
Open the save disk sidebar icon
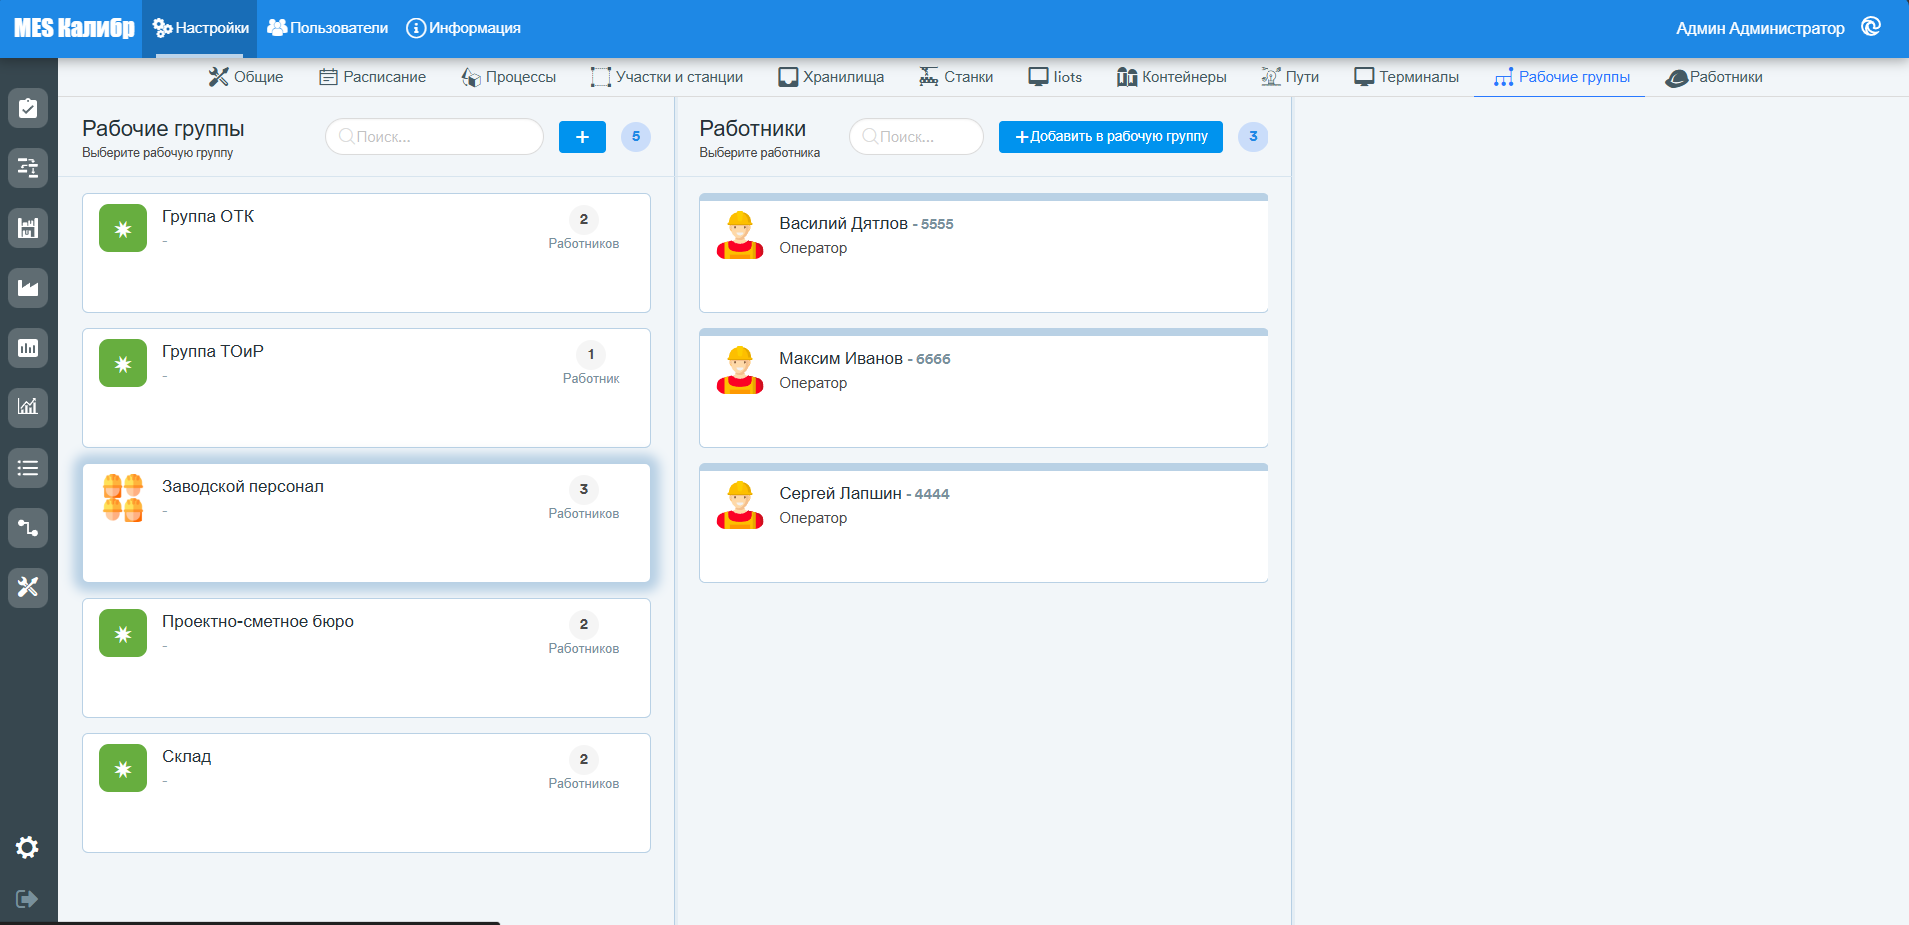(28, 228)
